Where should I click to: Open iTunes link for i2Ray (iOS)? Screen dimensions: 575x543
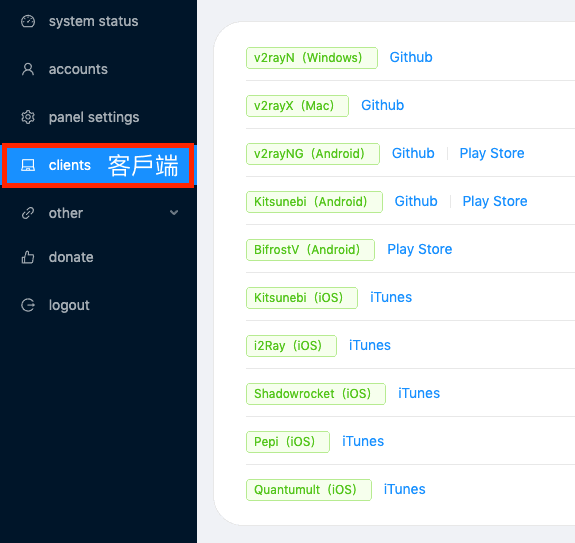tap(370, 345)
